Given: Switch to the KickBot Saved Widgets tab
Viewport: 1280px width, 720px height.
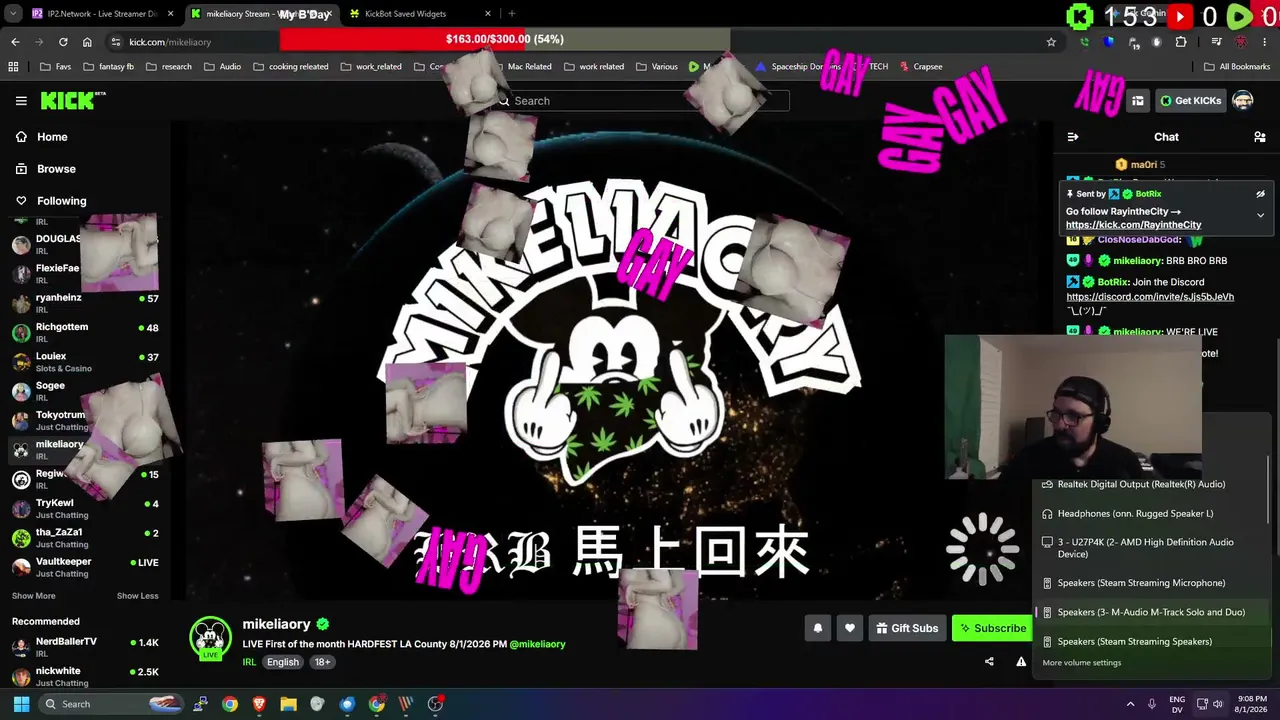Looking at the screenshot, I should coord(422,14).
